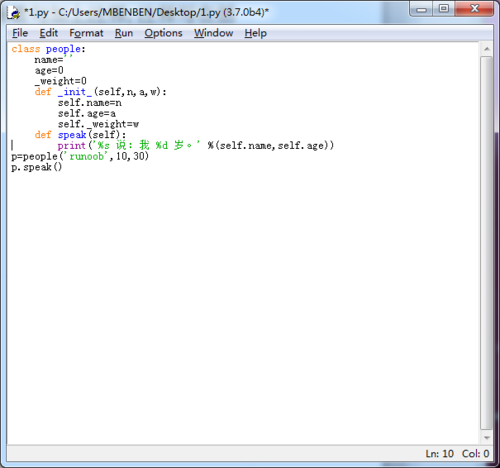
Task: Click the IDLE Python icon in title bar
Action: click(14, 13)
